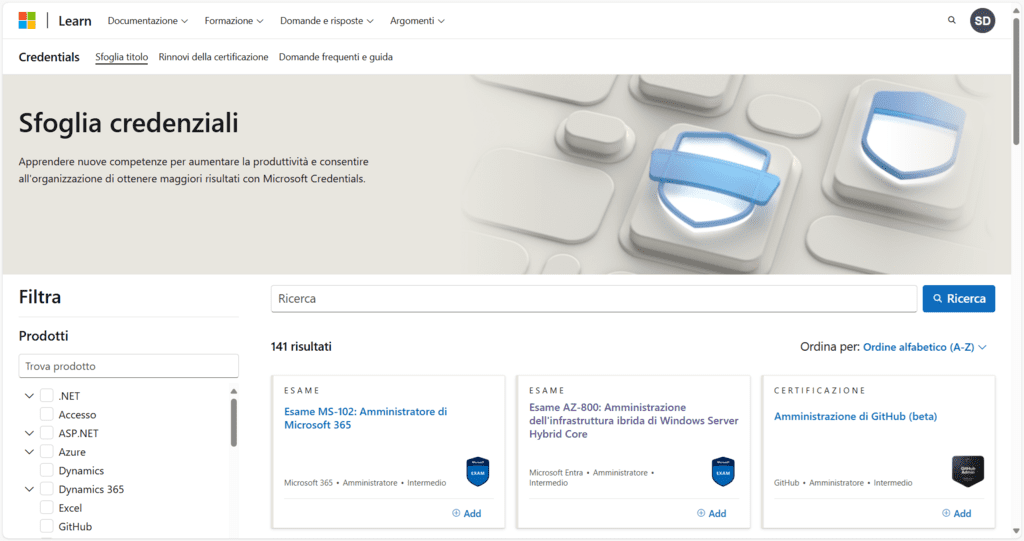Expand the Azure product tree
1024x541 pixels.
pyautogui.click(x=29, y=451)
